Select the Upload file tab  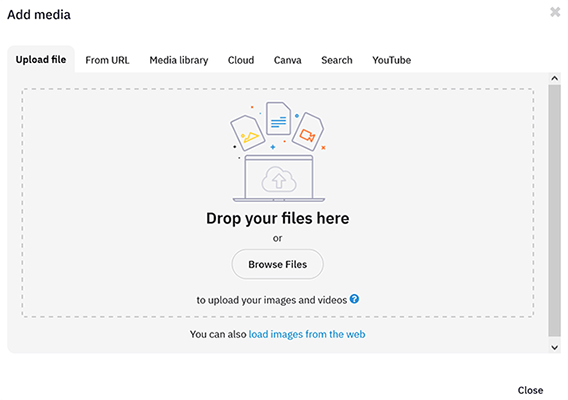[x=41, y=59]
